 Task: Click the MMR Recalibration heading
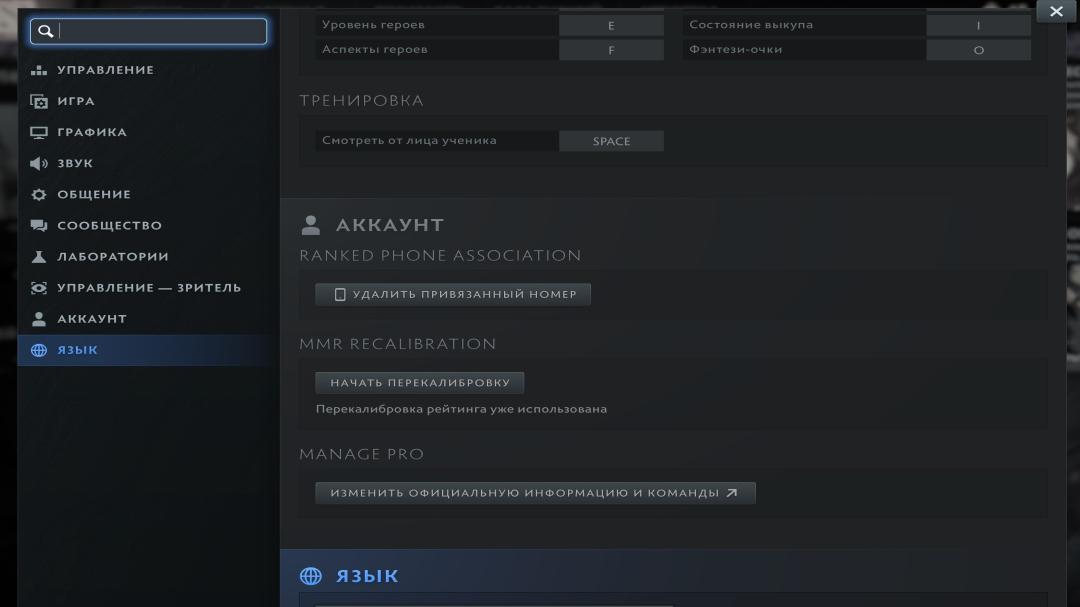pyautogui.click(x=397, y=344)
